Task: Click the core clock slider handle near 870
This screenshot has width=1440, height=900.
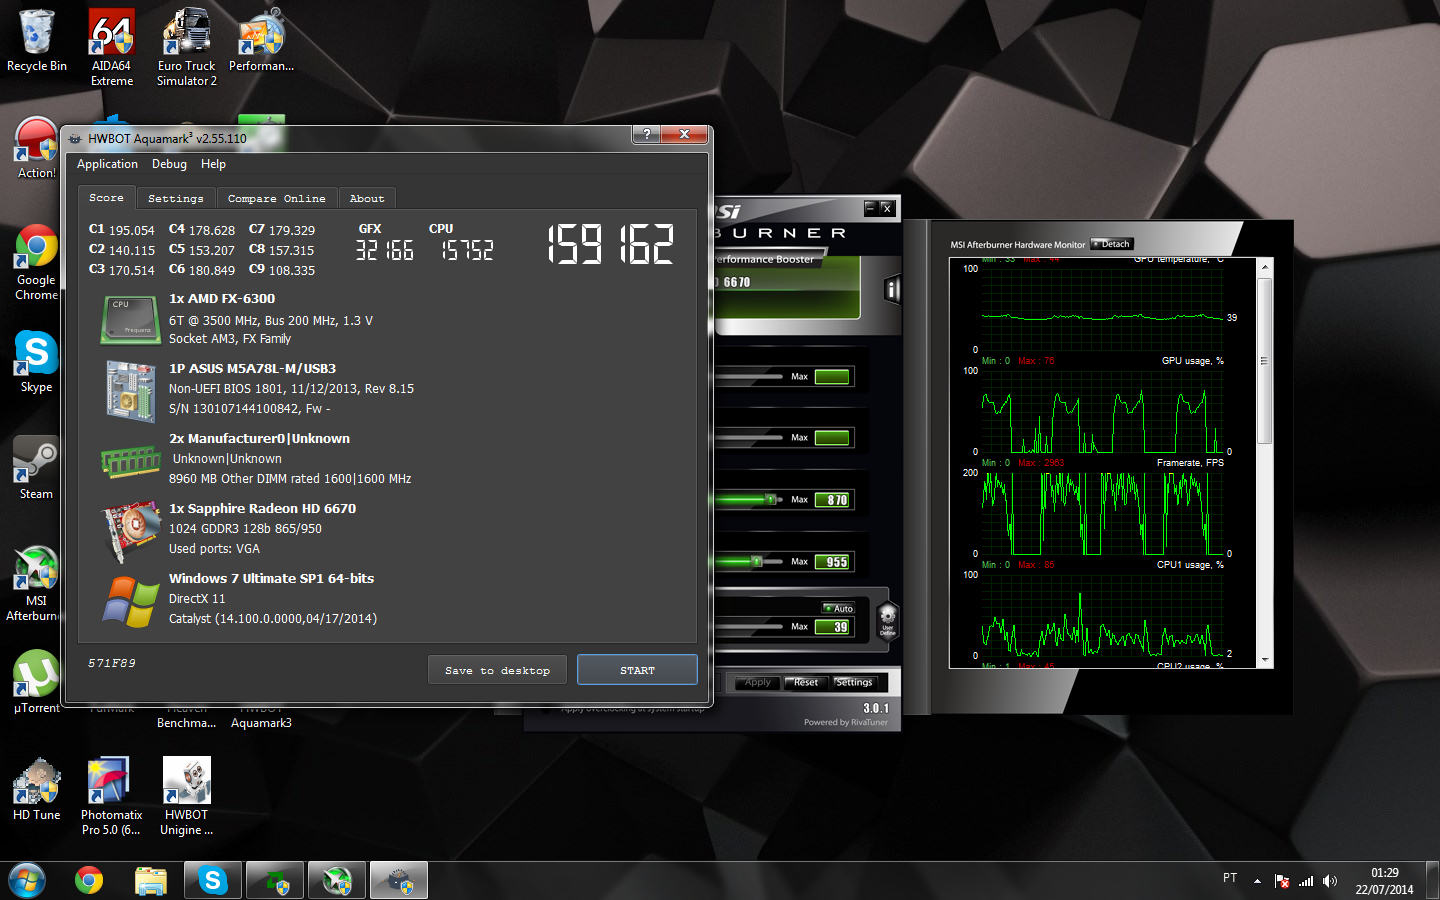Action: [771, 499]
